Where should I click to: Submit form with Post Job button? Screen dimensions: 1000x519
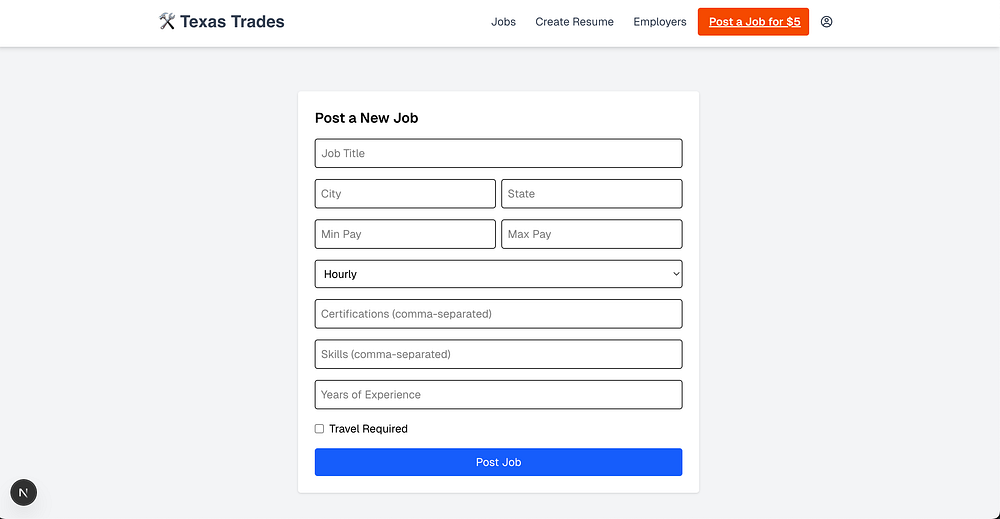click(498, 462)
